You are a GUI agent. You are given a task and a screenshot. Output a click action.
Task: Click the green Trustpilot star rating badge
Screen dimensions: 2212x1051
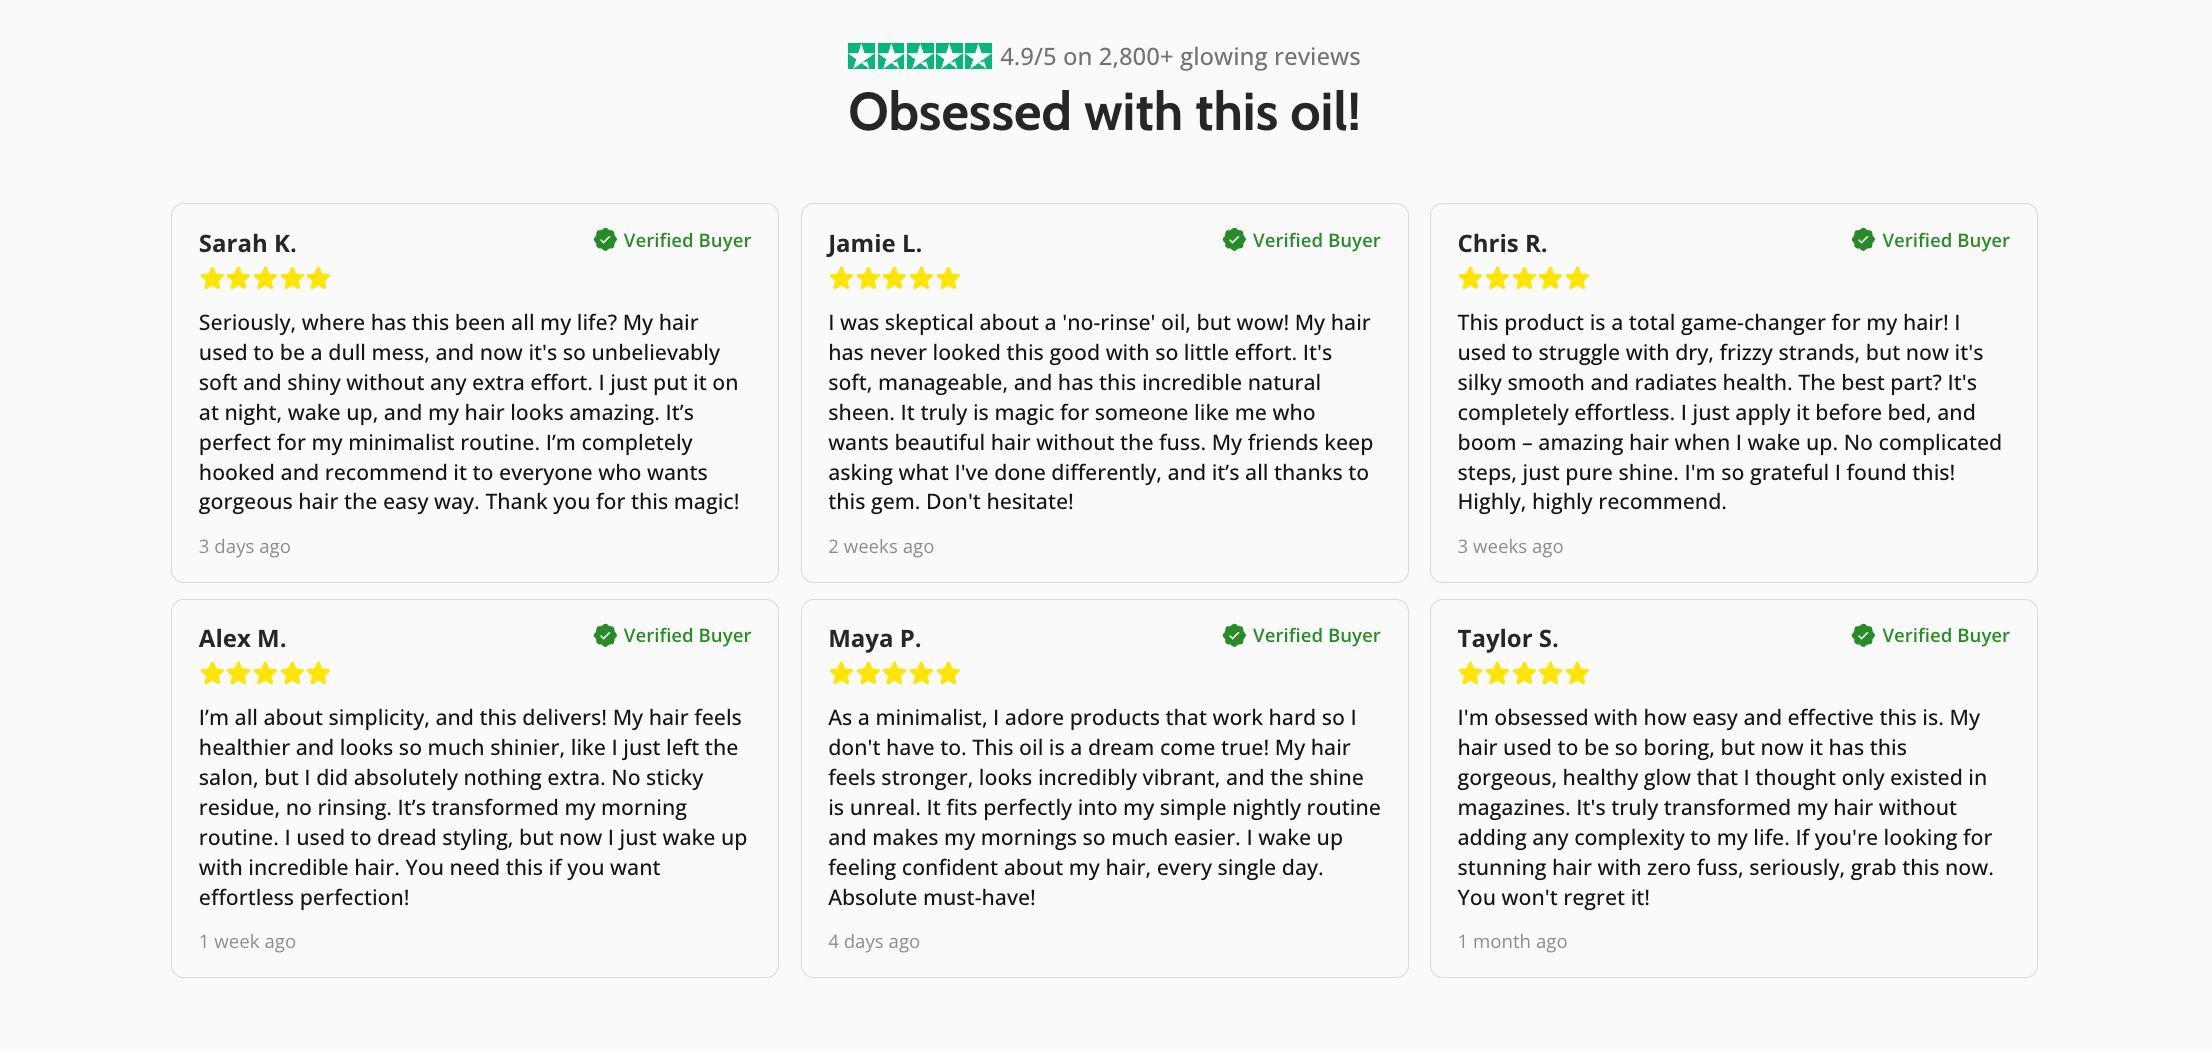click(919, 57)
